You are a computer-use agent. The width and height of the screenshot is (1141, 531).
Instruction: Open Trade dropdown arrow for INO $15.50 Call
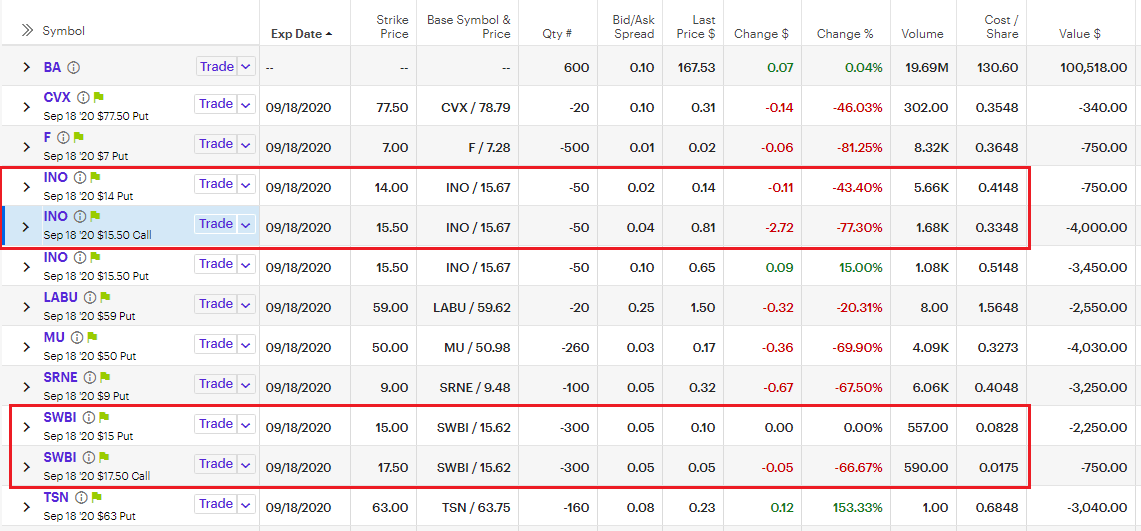pyautogui.click(x=246, y=224)
